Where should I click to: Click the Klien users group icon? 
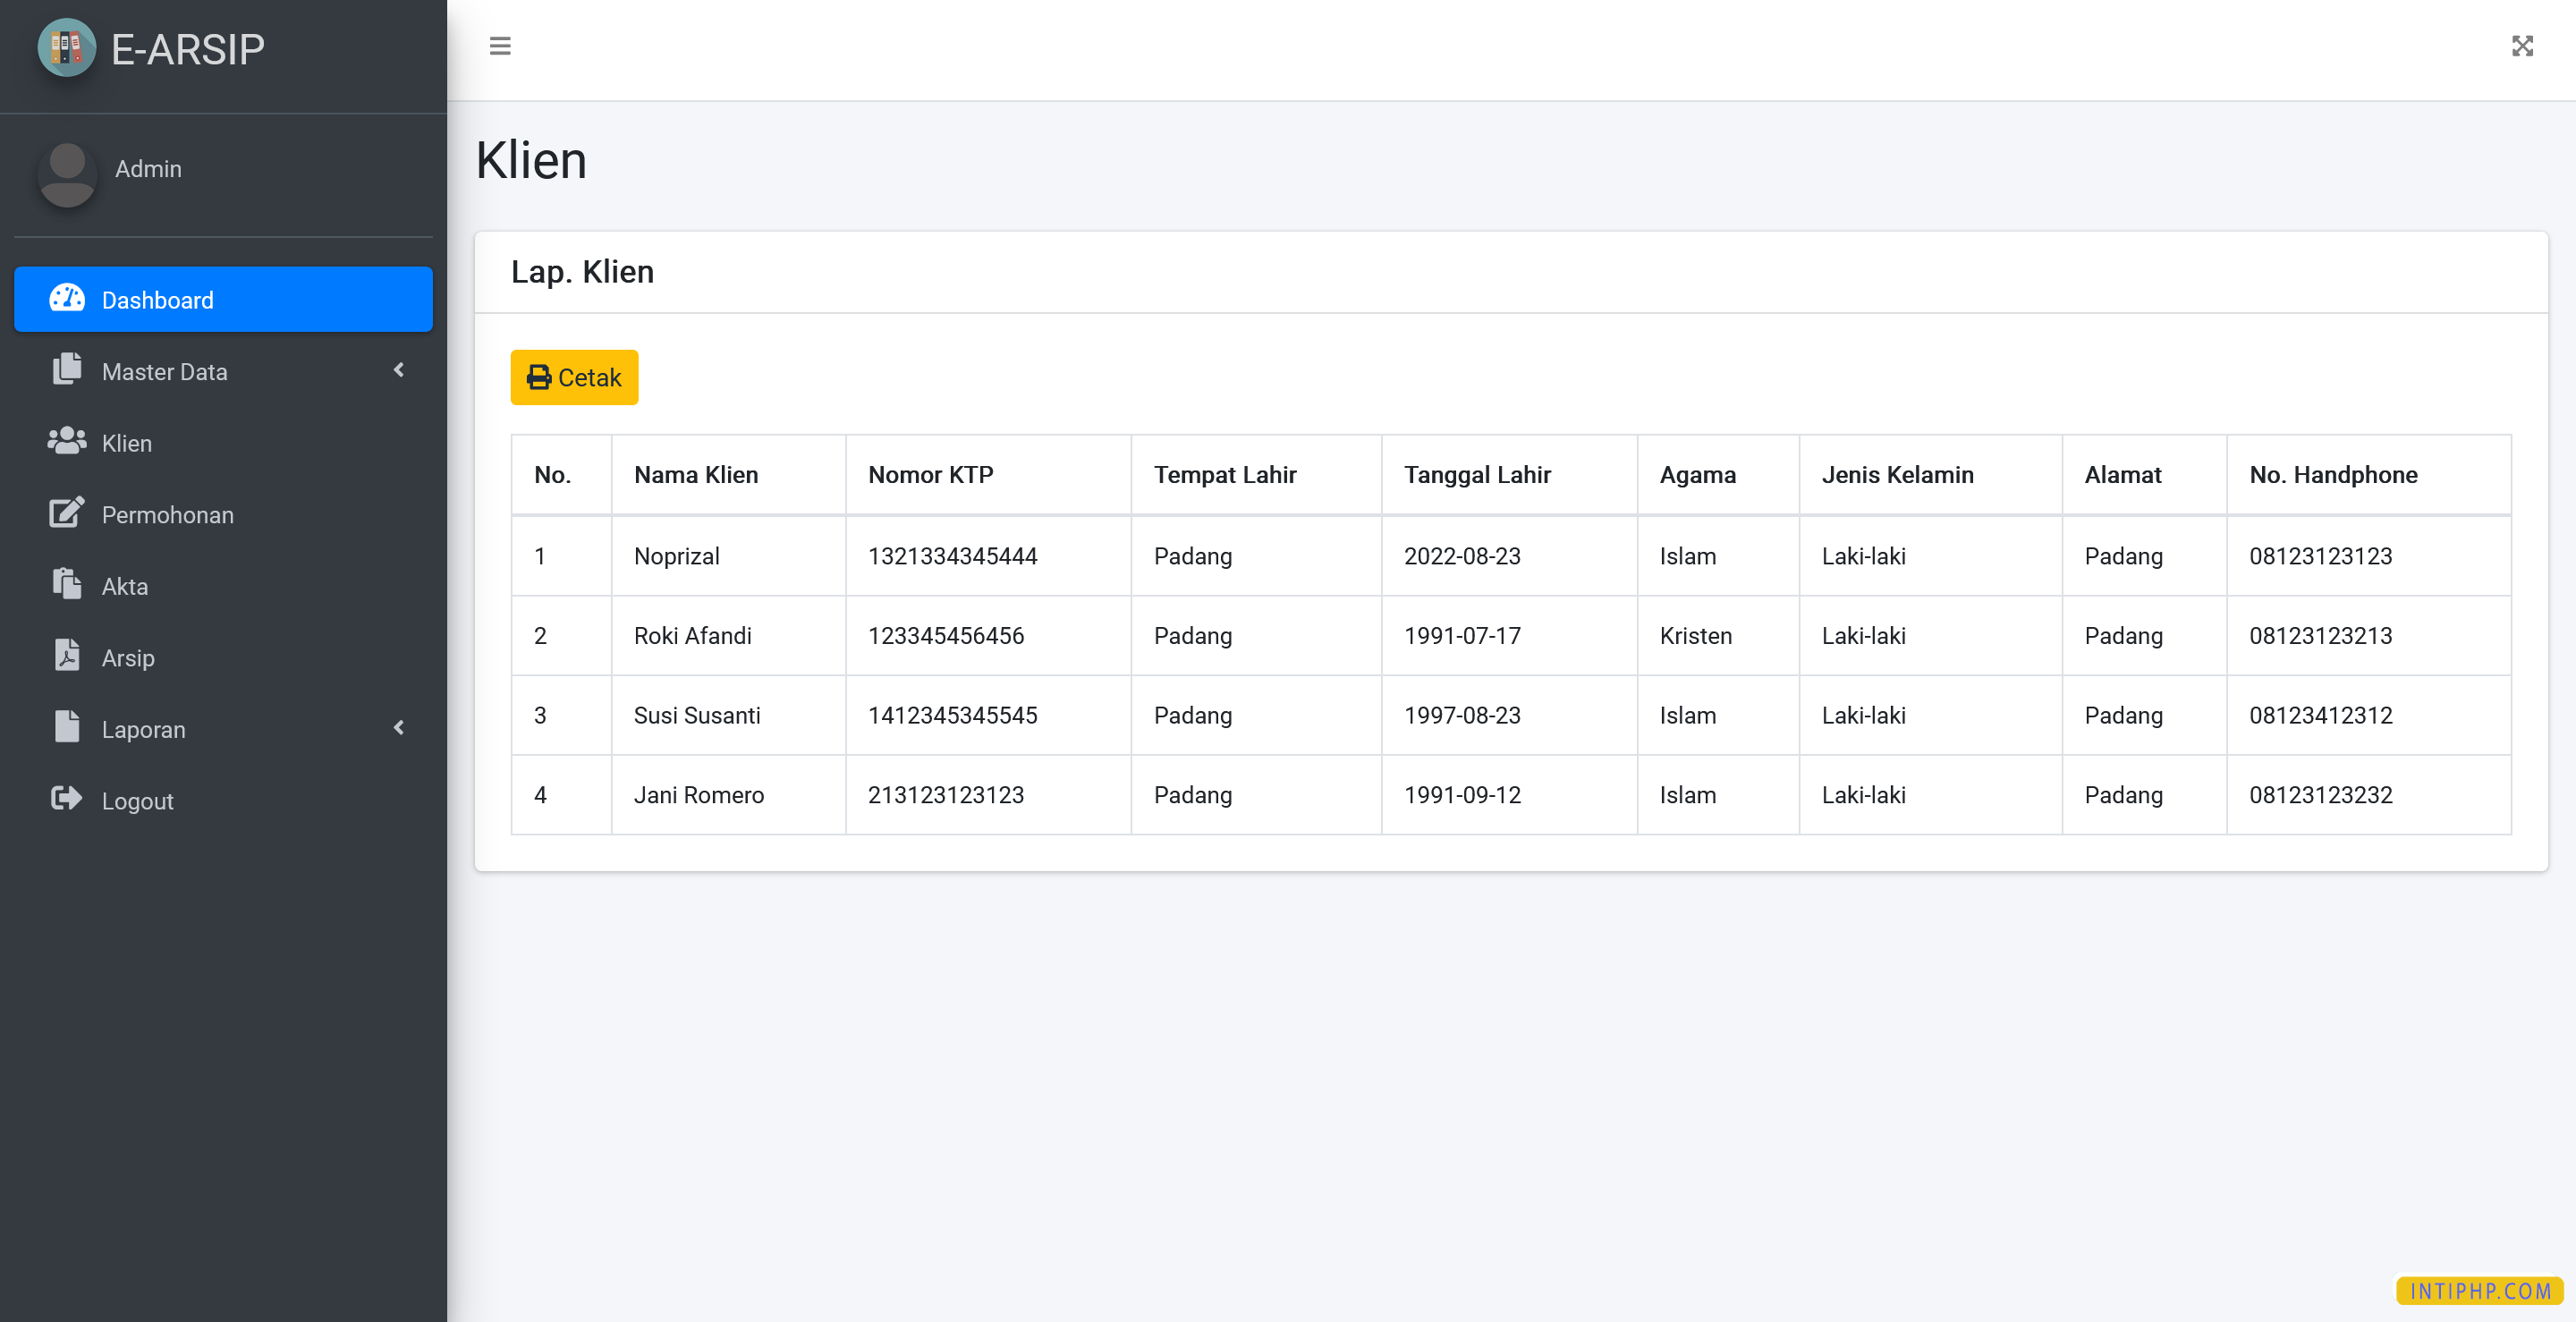click(67, 442)
